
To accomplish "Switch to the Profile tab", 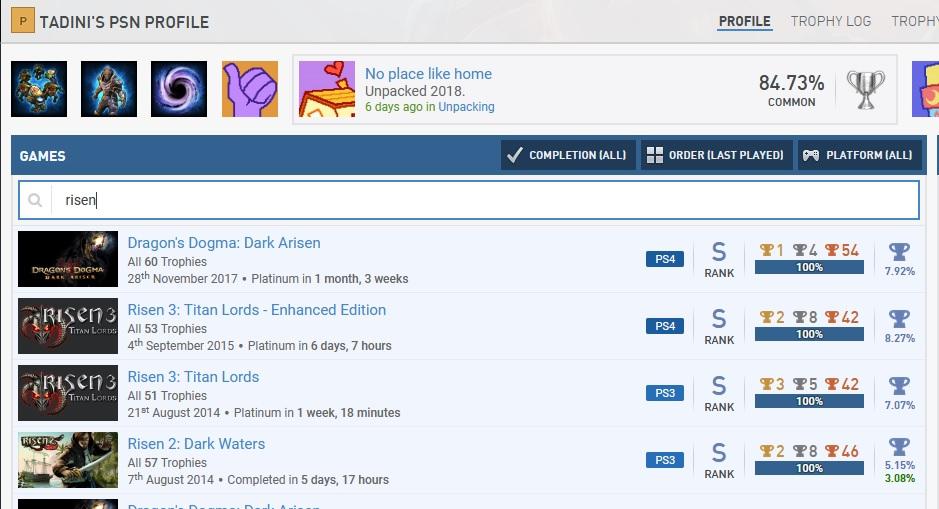I will 744,22.
